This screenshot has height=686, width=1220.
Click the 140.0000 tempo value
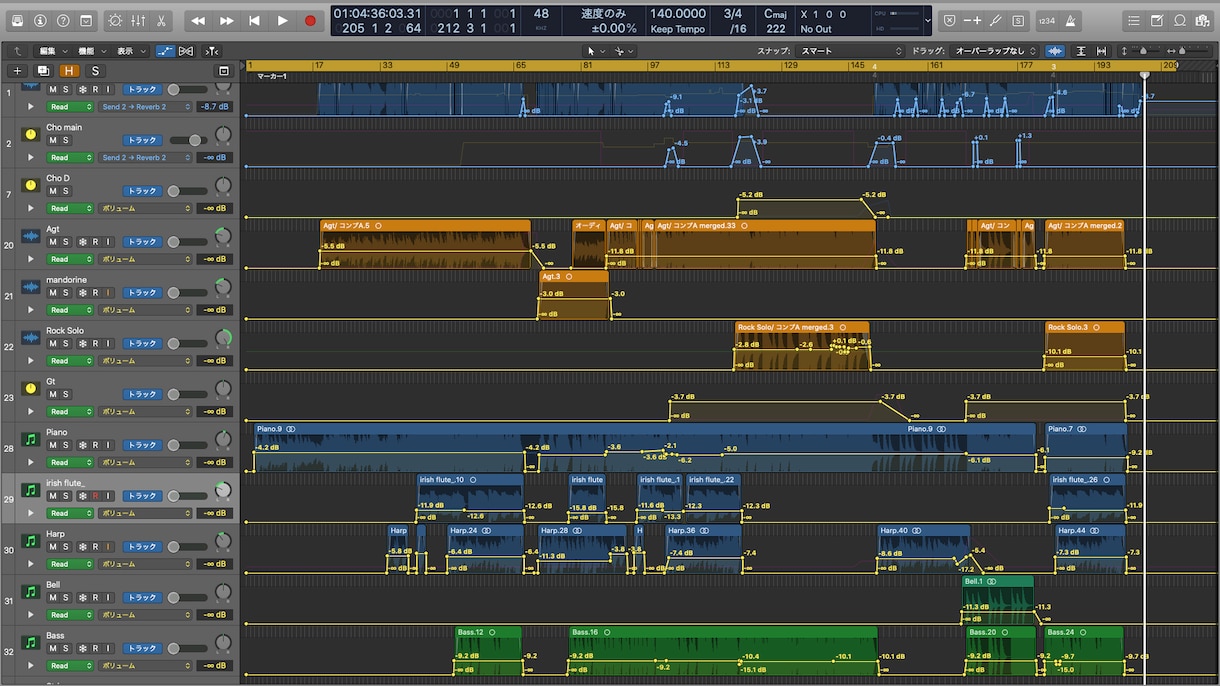[x=677, y=14]
